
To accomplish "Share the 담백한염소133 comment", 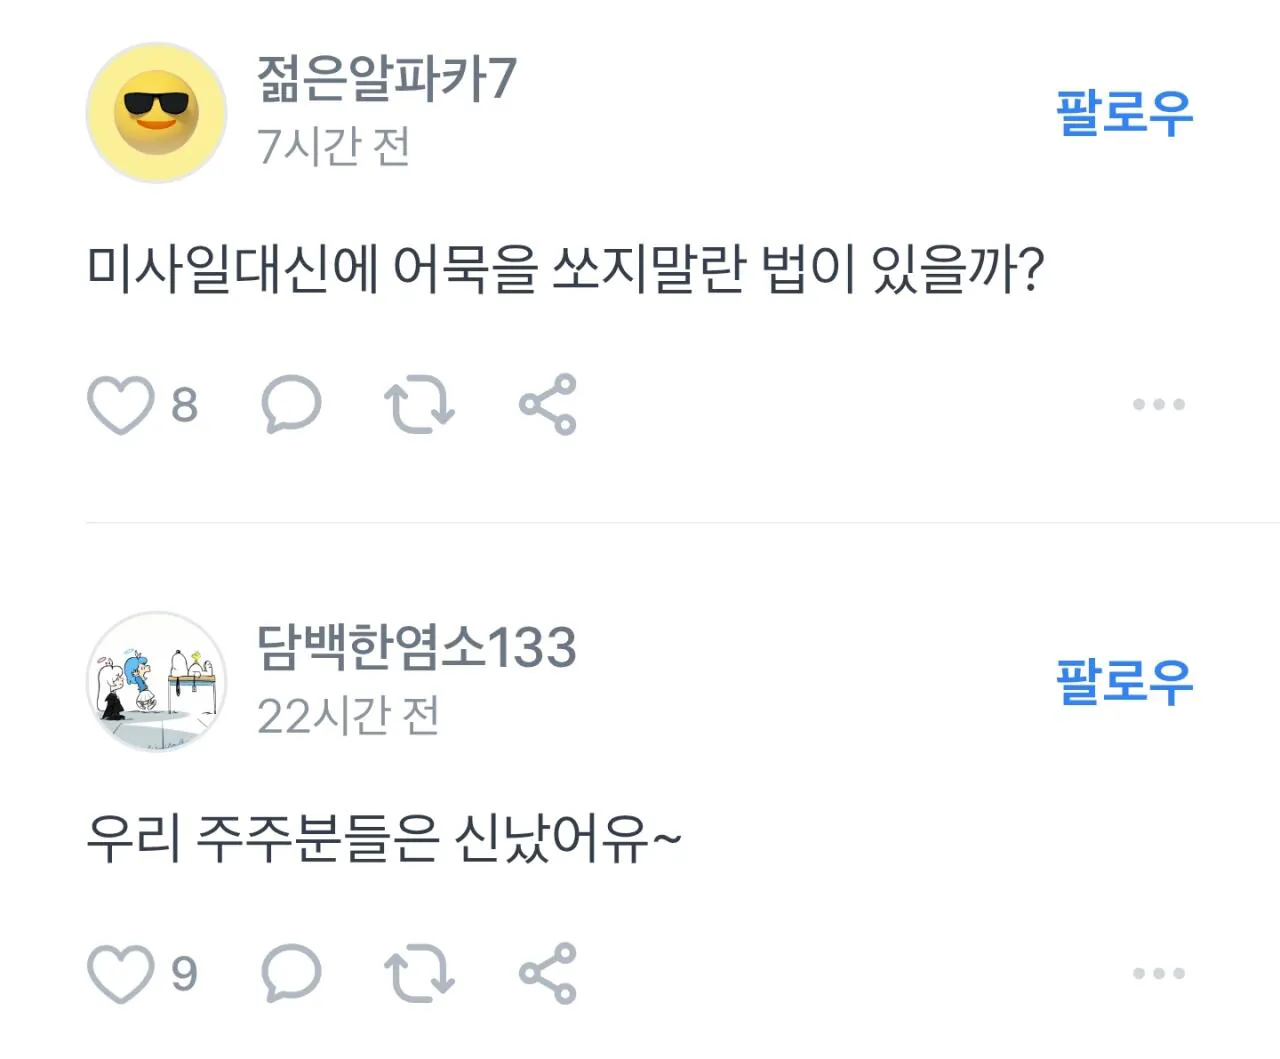I will tap(548, 974).
